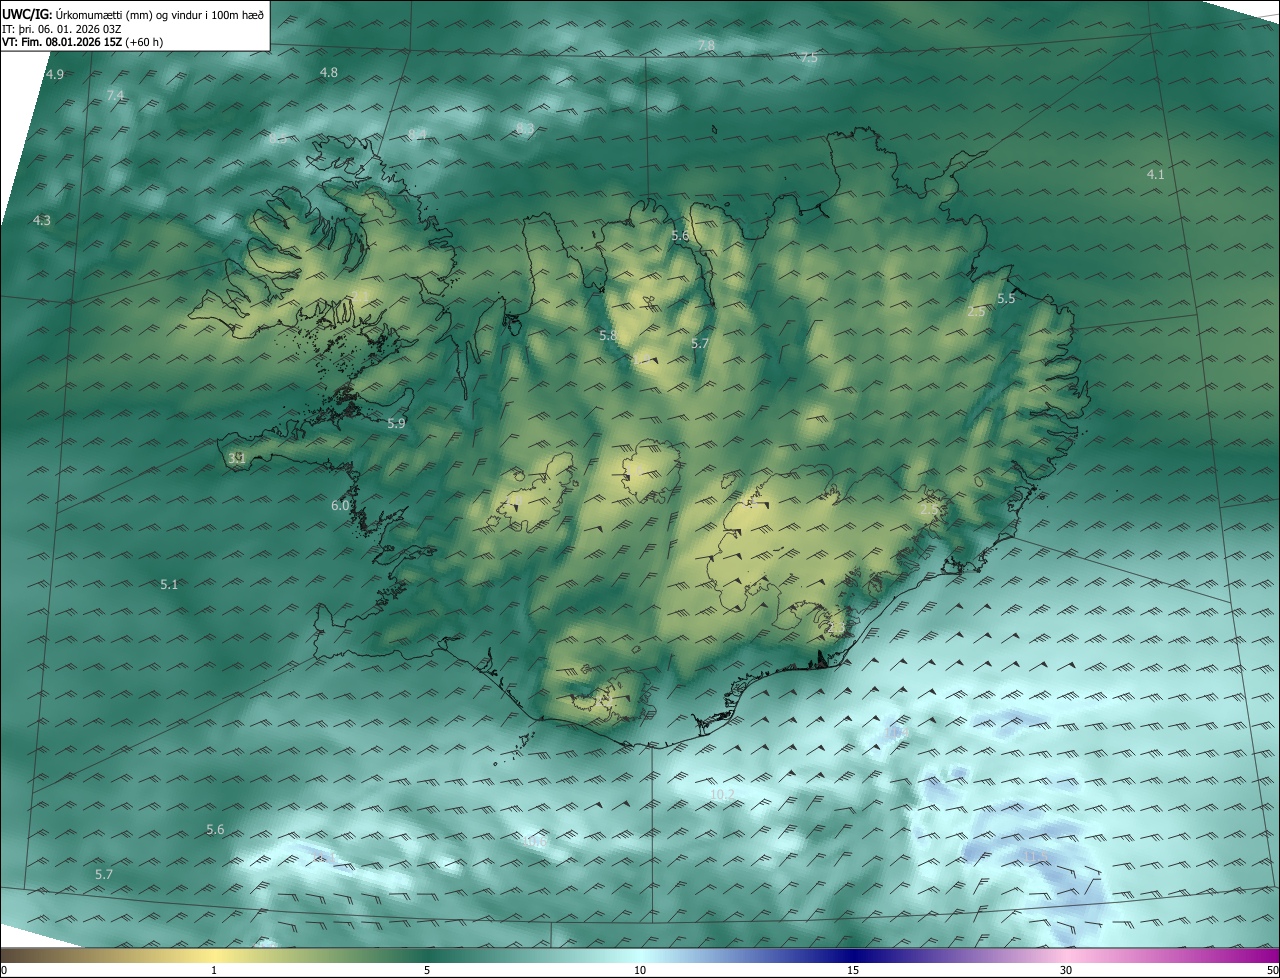Click the title text "Úrkomumætti (mm) og vindur í 100m hæð"
This screenshot has width=1280, height=978.
[160, 14]
